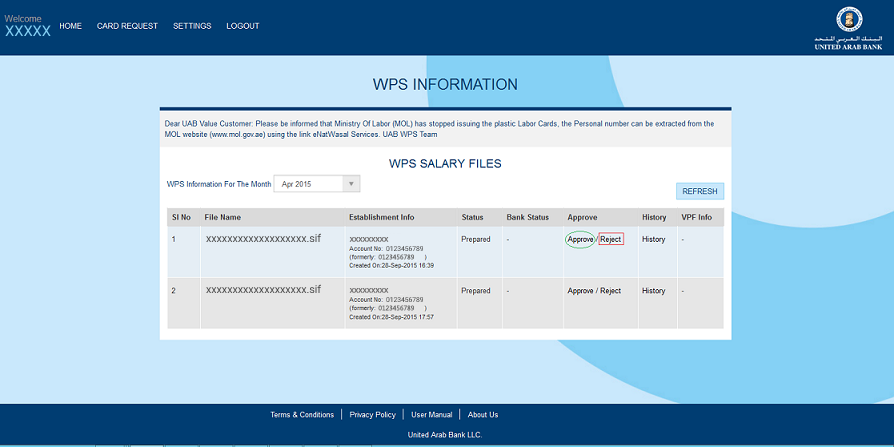Open the SETTINGS menu
Viewport: 894px width, 447px height.
(x=192, y=26)
